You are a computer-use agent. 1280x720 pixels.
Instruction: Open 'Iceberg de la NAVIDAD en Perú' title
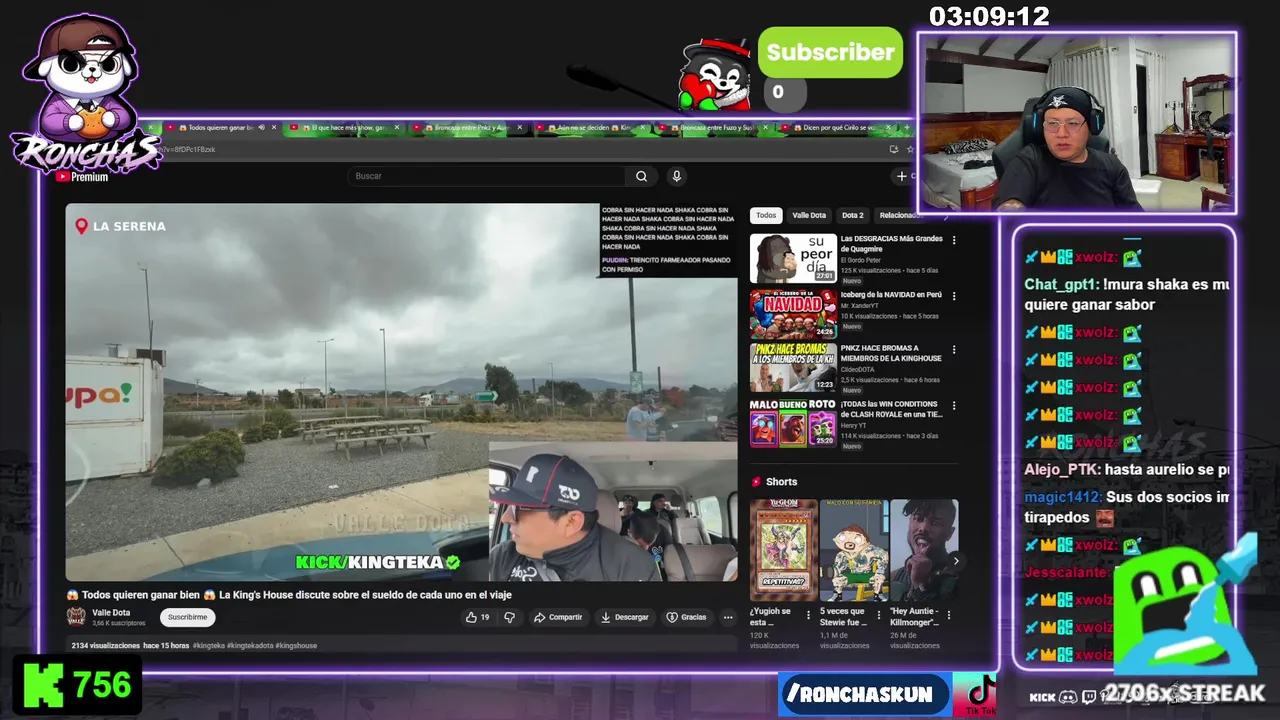[x=891, y=295]
